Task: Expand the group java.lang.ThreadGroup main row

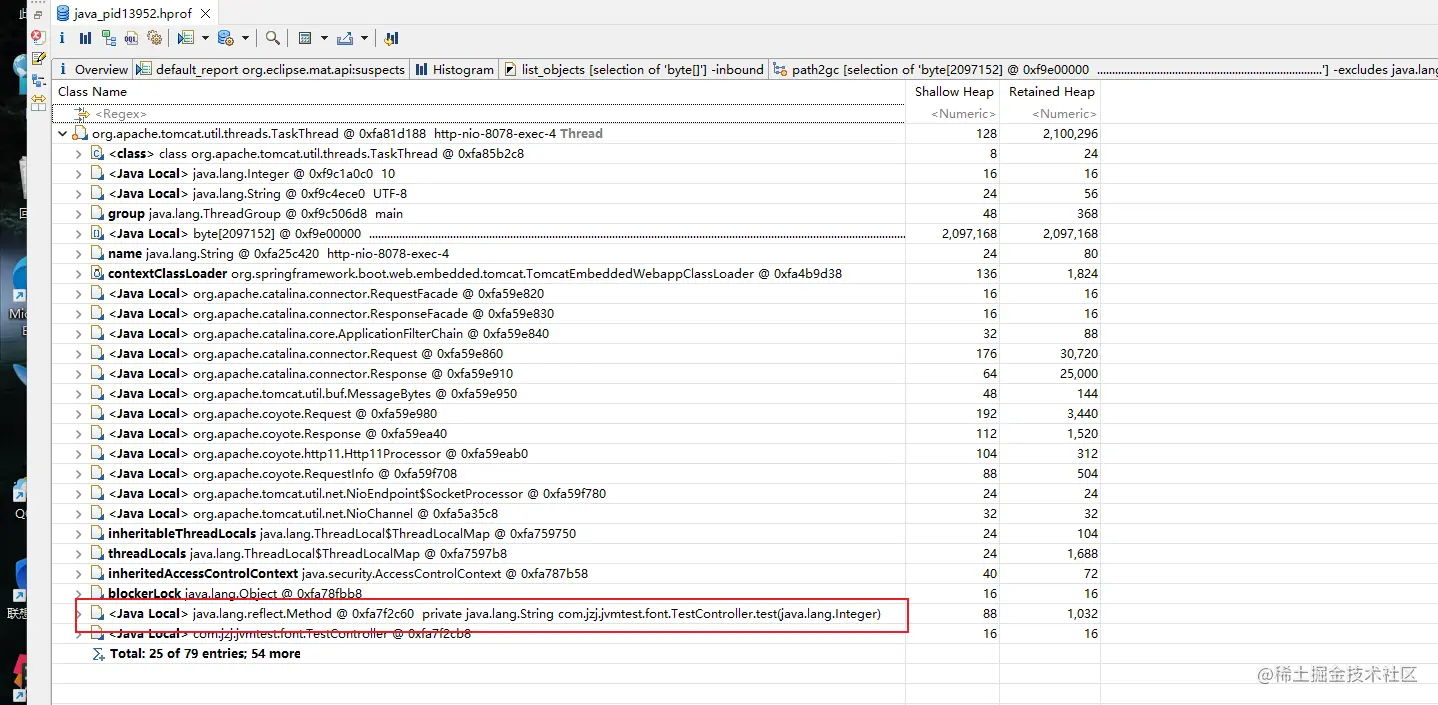Action: tap(79, 213)
